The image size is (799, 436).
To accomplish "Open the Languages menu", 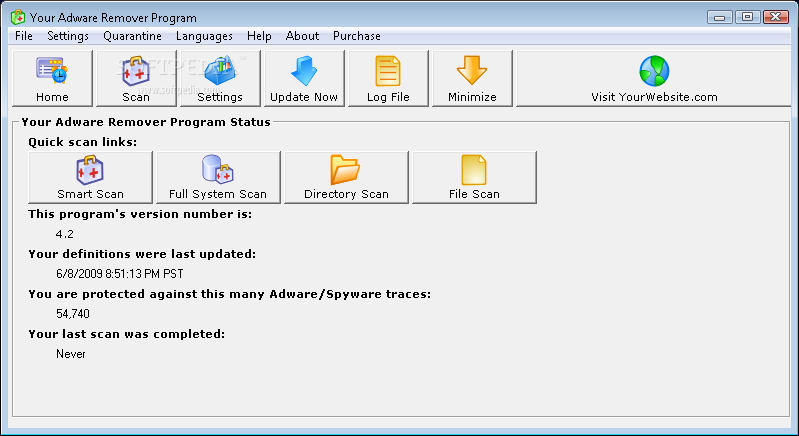I will tap(204, 36).
